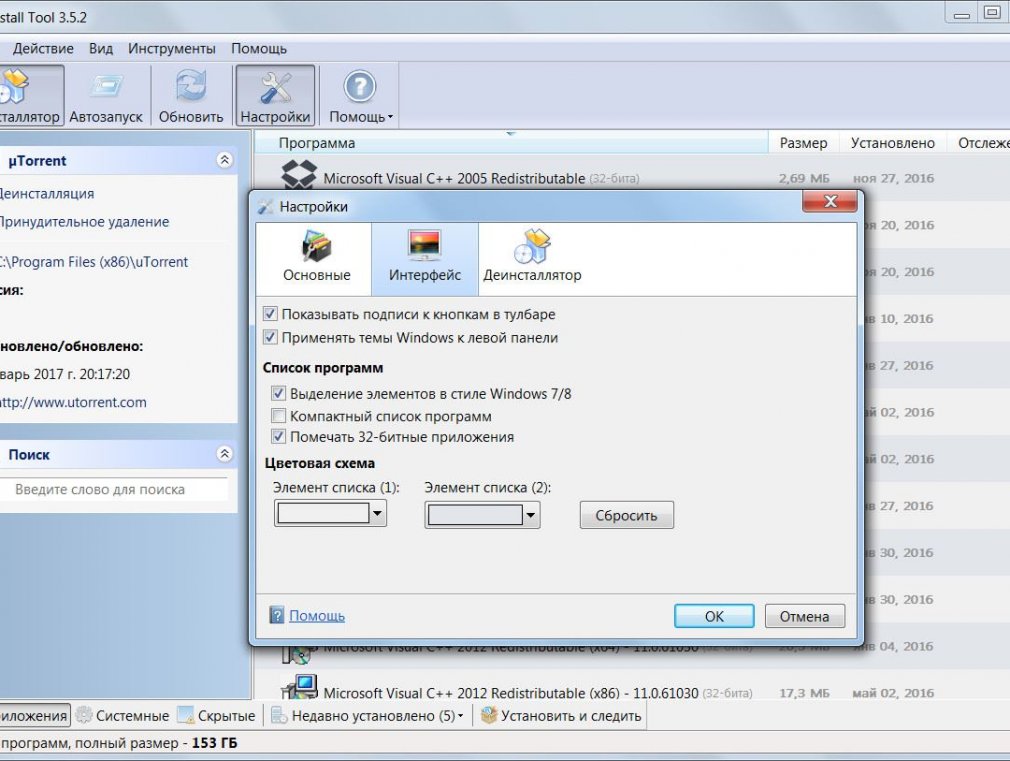Screen dimensions: 1010x761
Task: Enable Компактный список программ checkbox
Action: click(278, 416)
